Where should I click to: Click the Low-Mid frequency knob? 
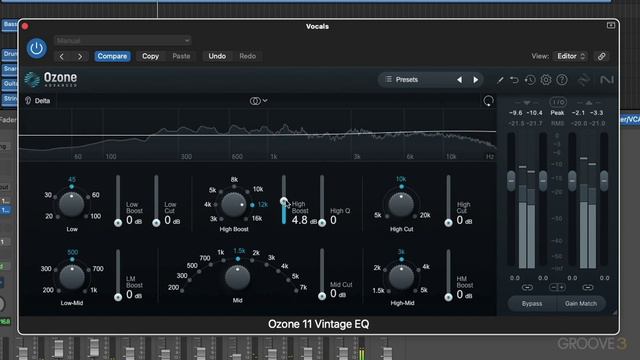point(72,278)
